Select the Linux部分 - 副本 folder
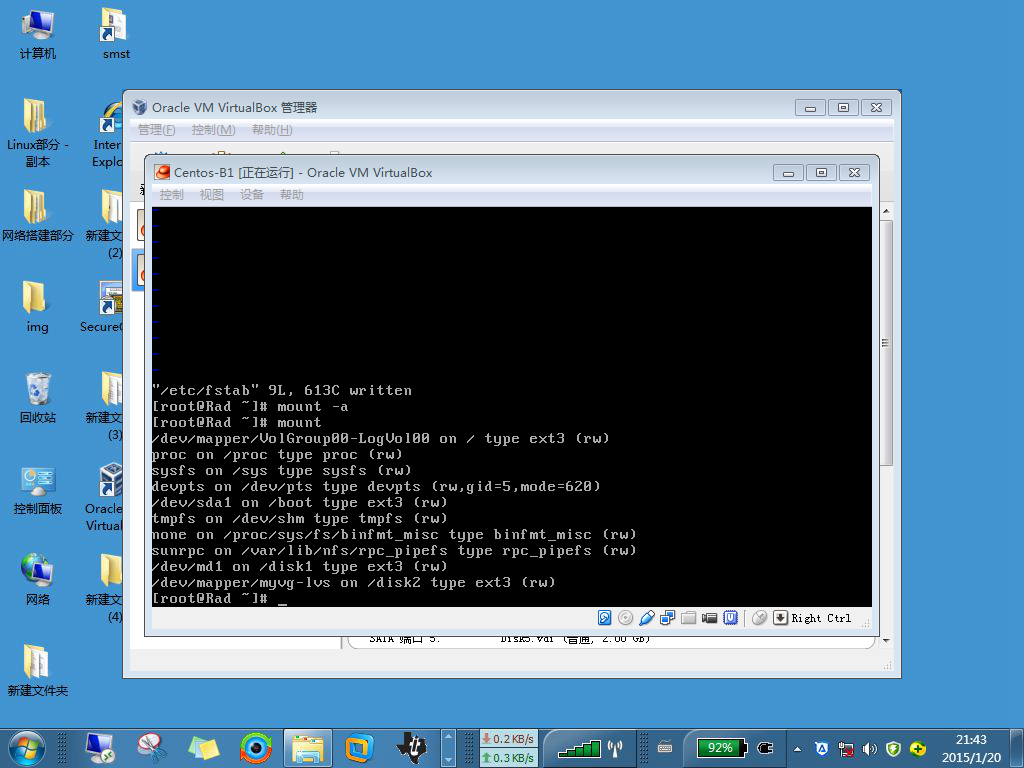Screen dimensions: 1024x768 coord(37,133)
